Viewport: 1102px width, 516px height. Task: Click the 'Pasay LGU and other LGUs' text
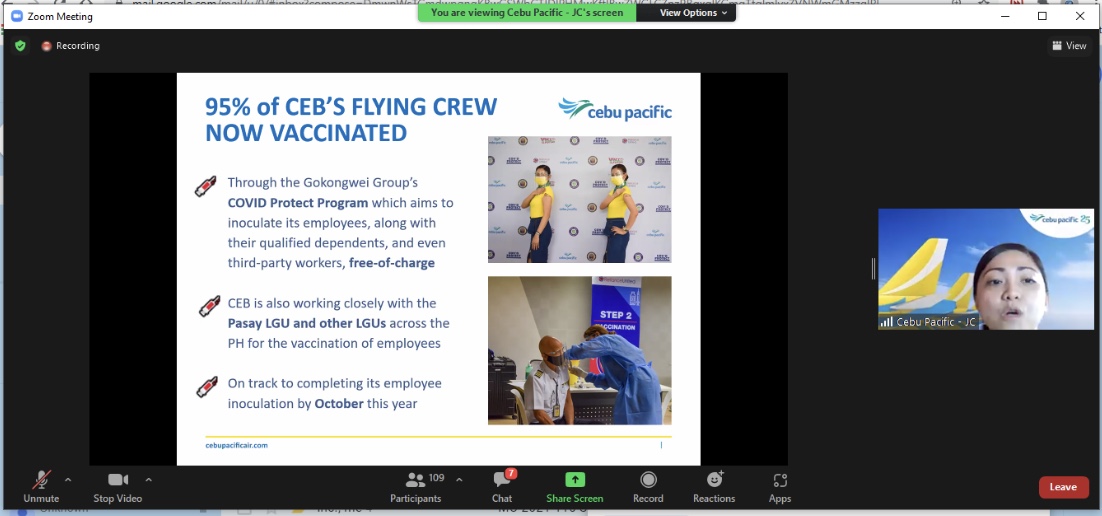click(306, 323)
